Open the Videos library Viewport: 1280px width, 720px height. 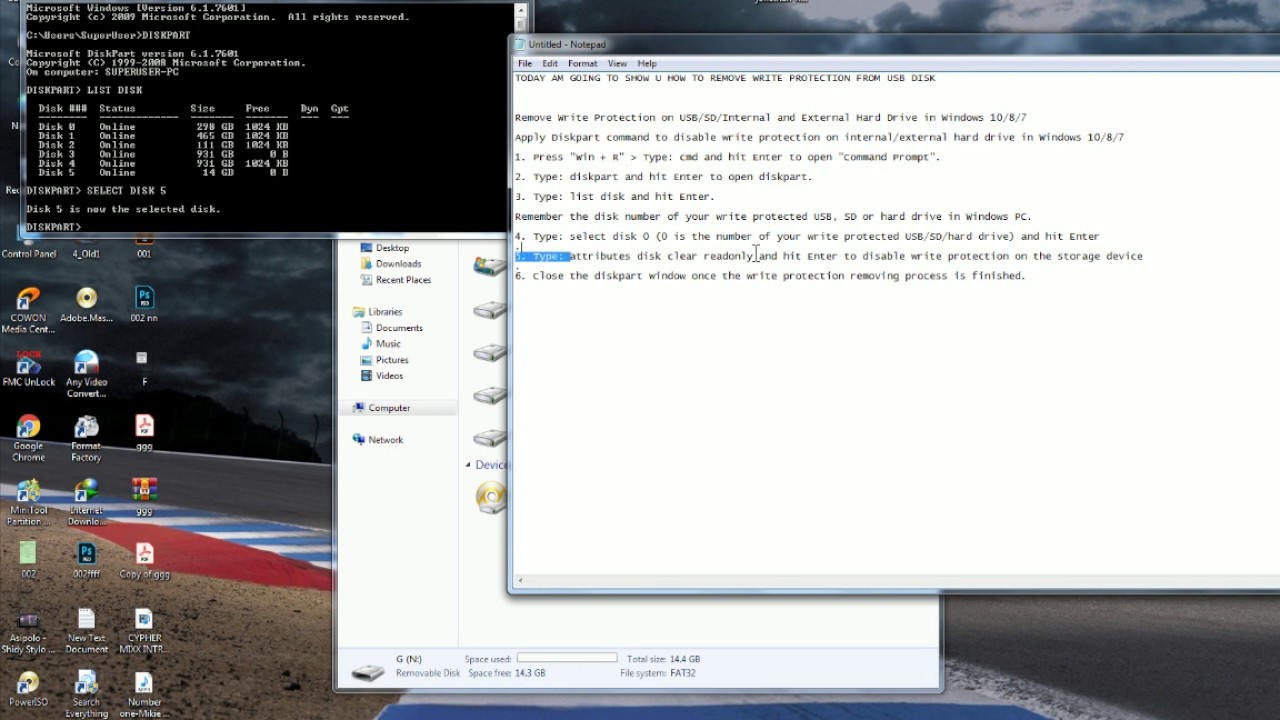coord(389,376)
